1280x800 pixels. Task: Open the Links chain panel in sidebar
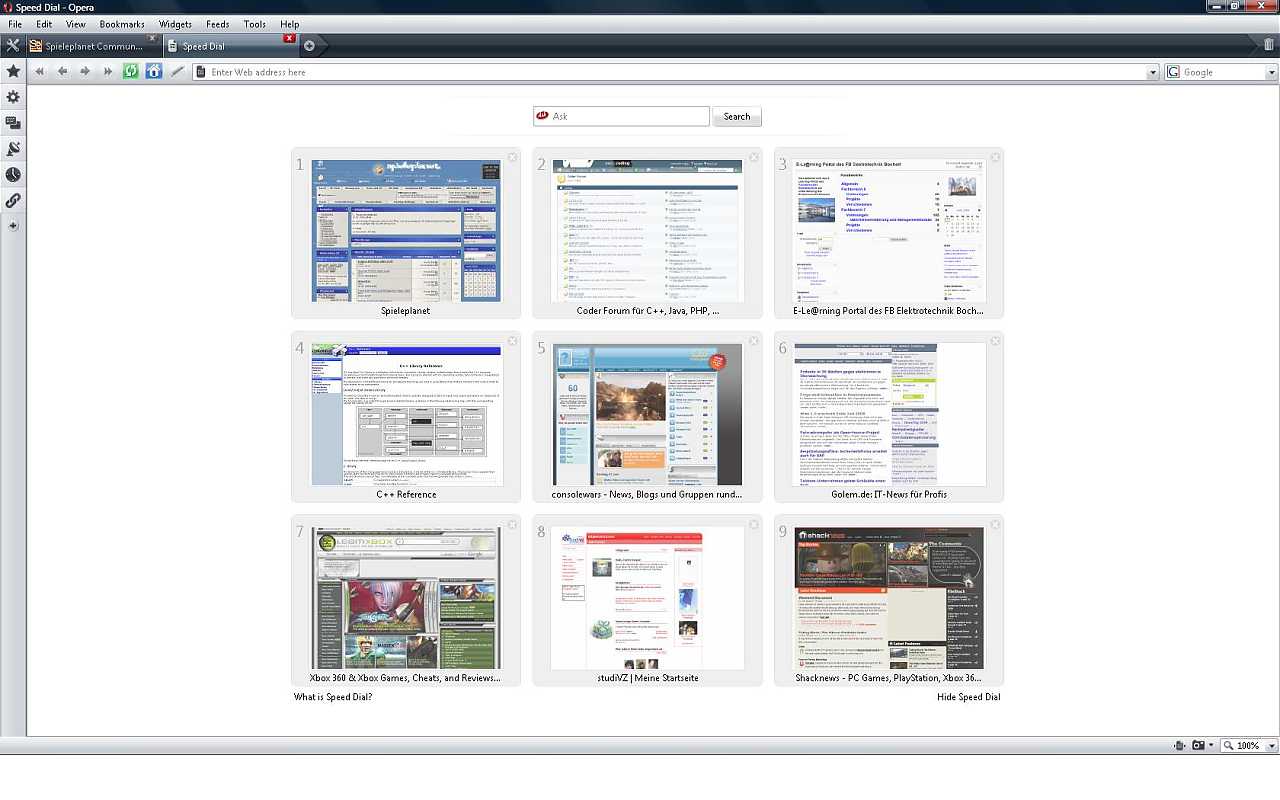tap(13, 201)
